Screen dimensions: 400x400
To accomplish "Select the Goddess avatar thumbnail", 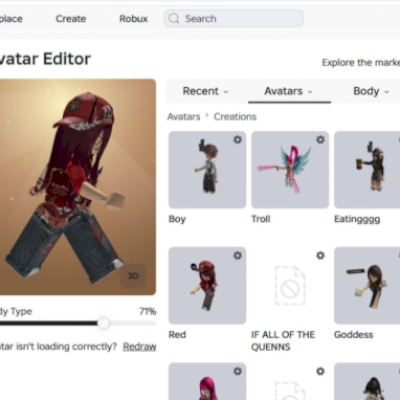I will (367, 286).
